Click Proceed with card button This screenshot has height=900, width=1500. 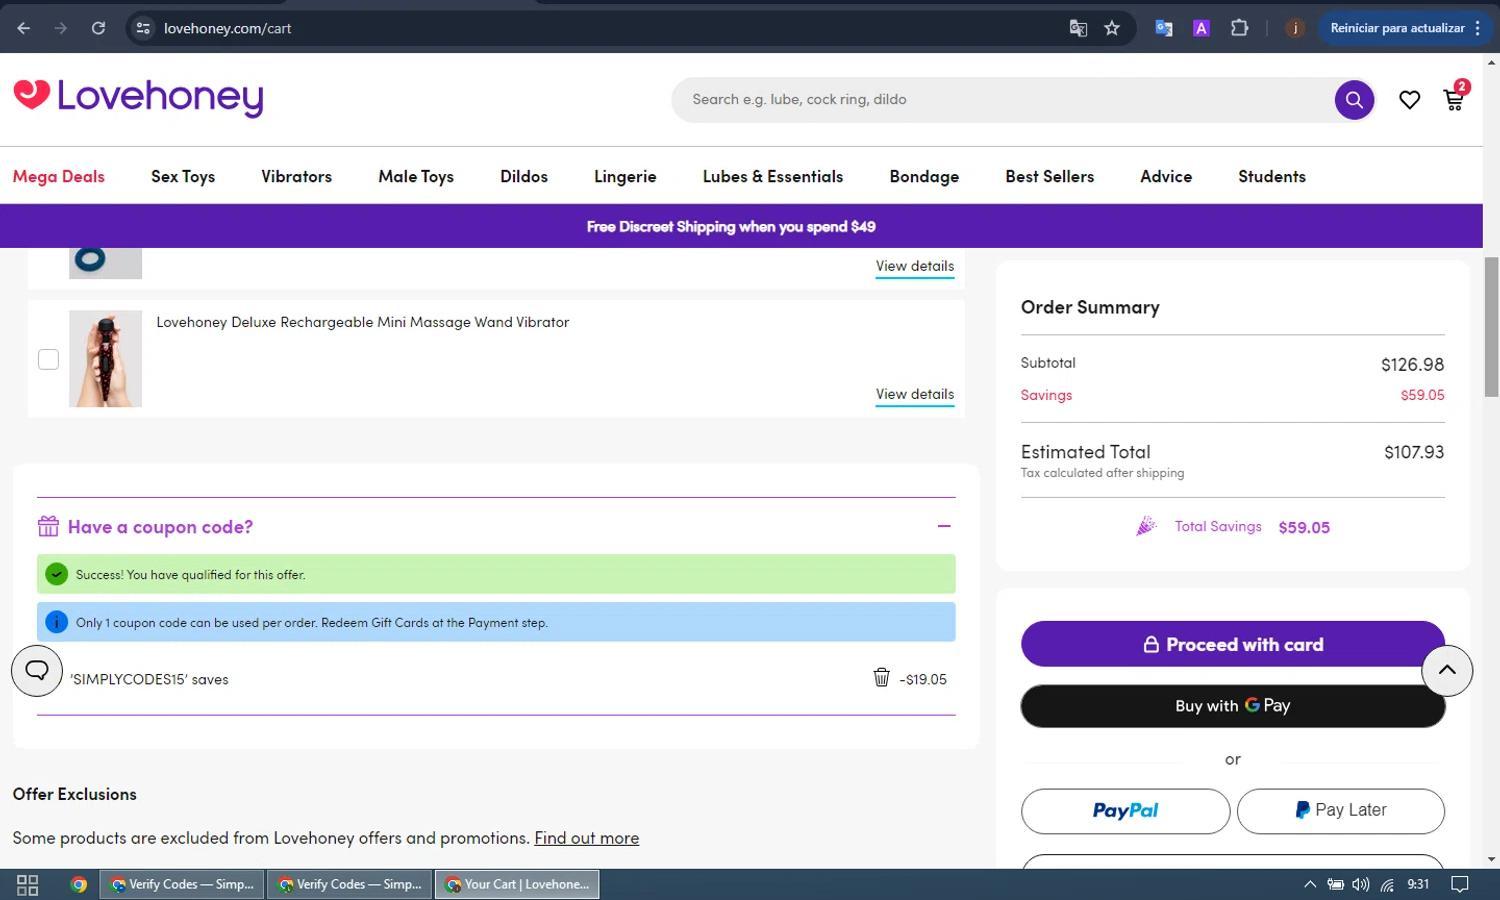coord(1233,644)
